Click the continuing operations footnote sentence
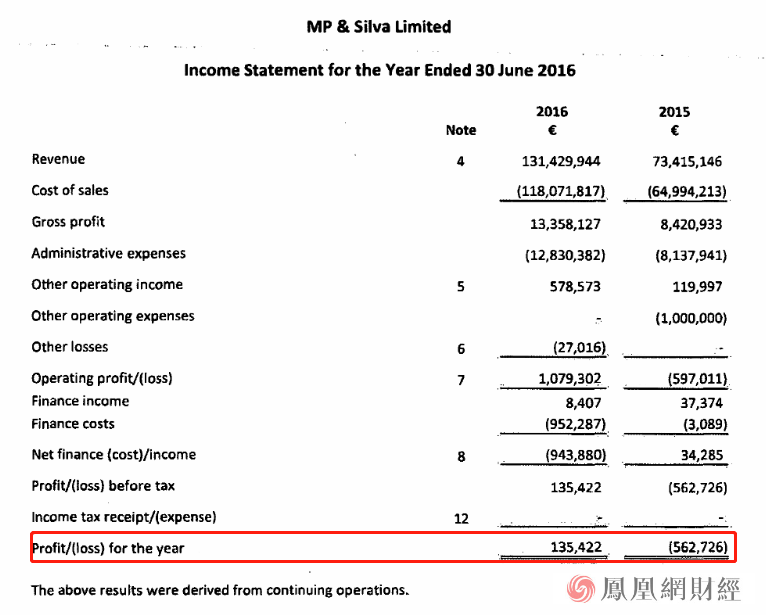 click(x=220, y=591)
